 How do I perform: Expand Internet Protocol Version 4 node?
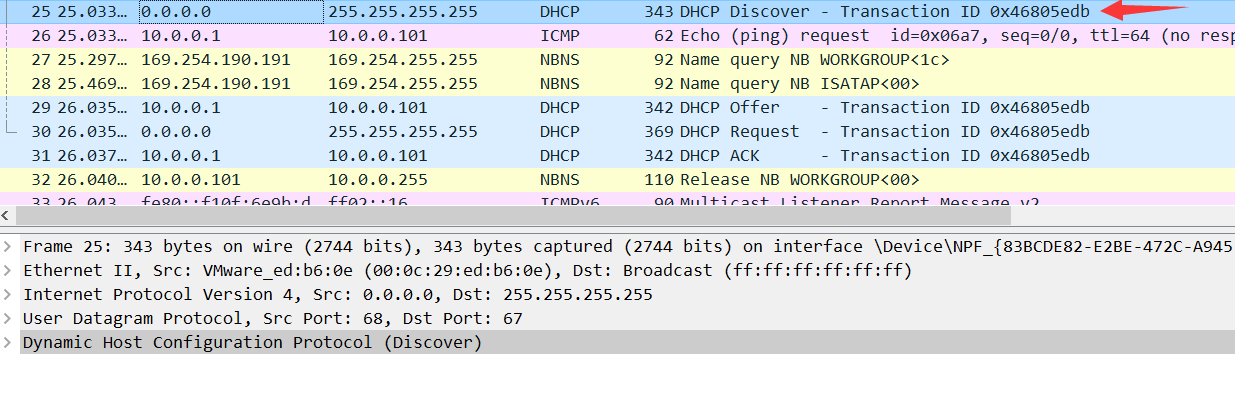[x=9, y=295]
